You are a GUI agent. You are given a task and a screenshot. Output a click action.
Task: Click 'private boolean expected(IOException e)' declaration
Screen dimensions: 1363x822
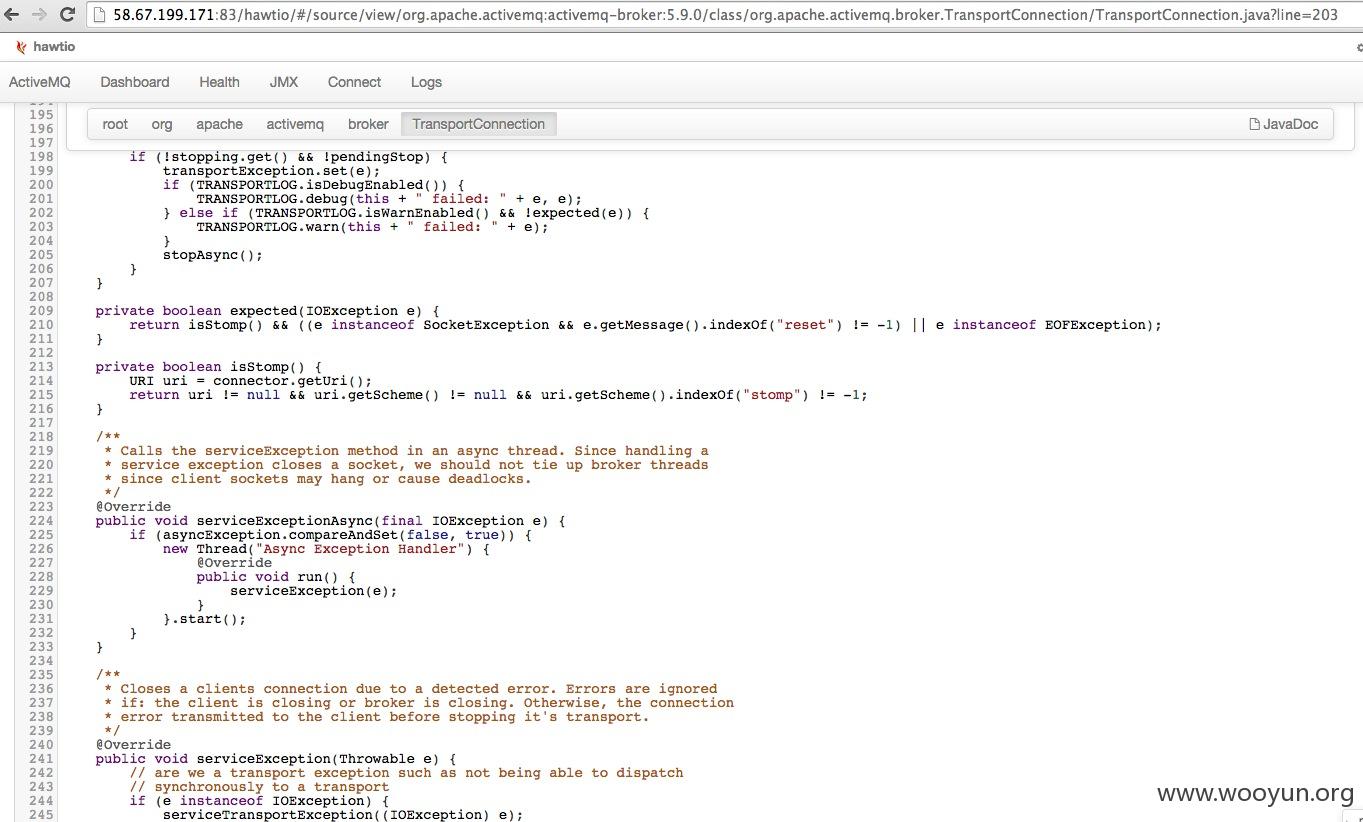tap(267, 310)
